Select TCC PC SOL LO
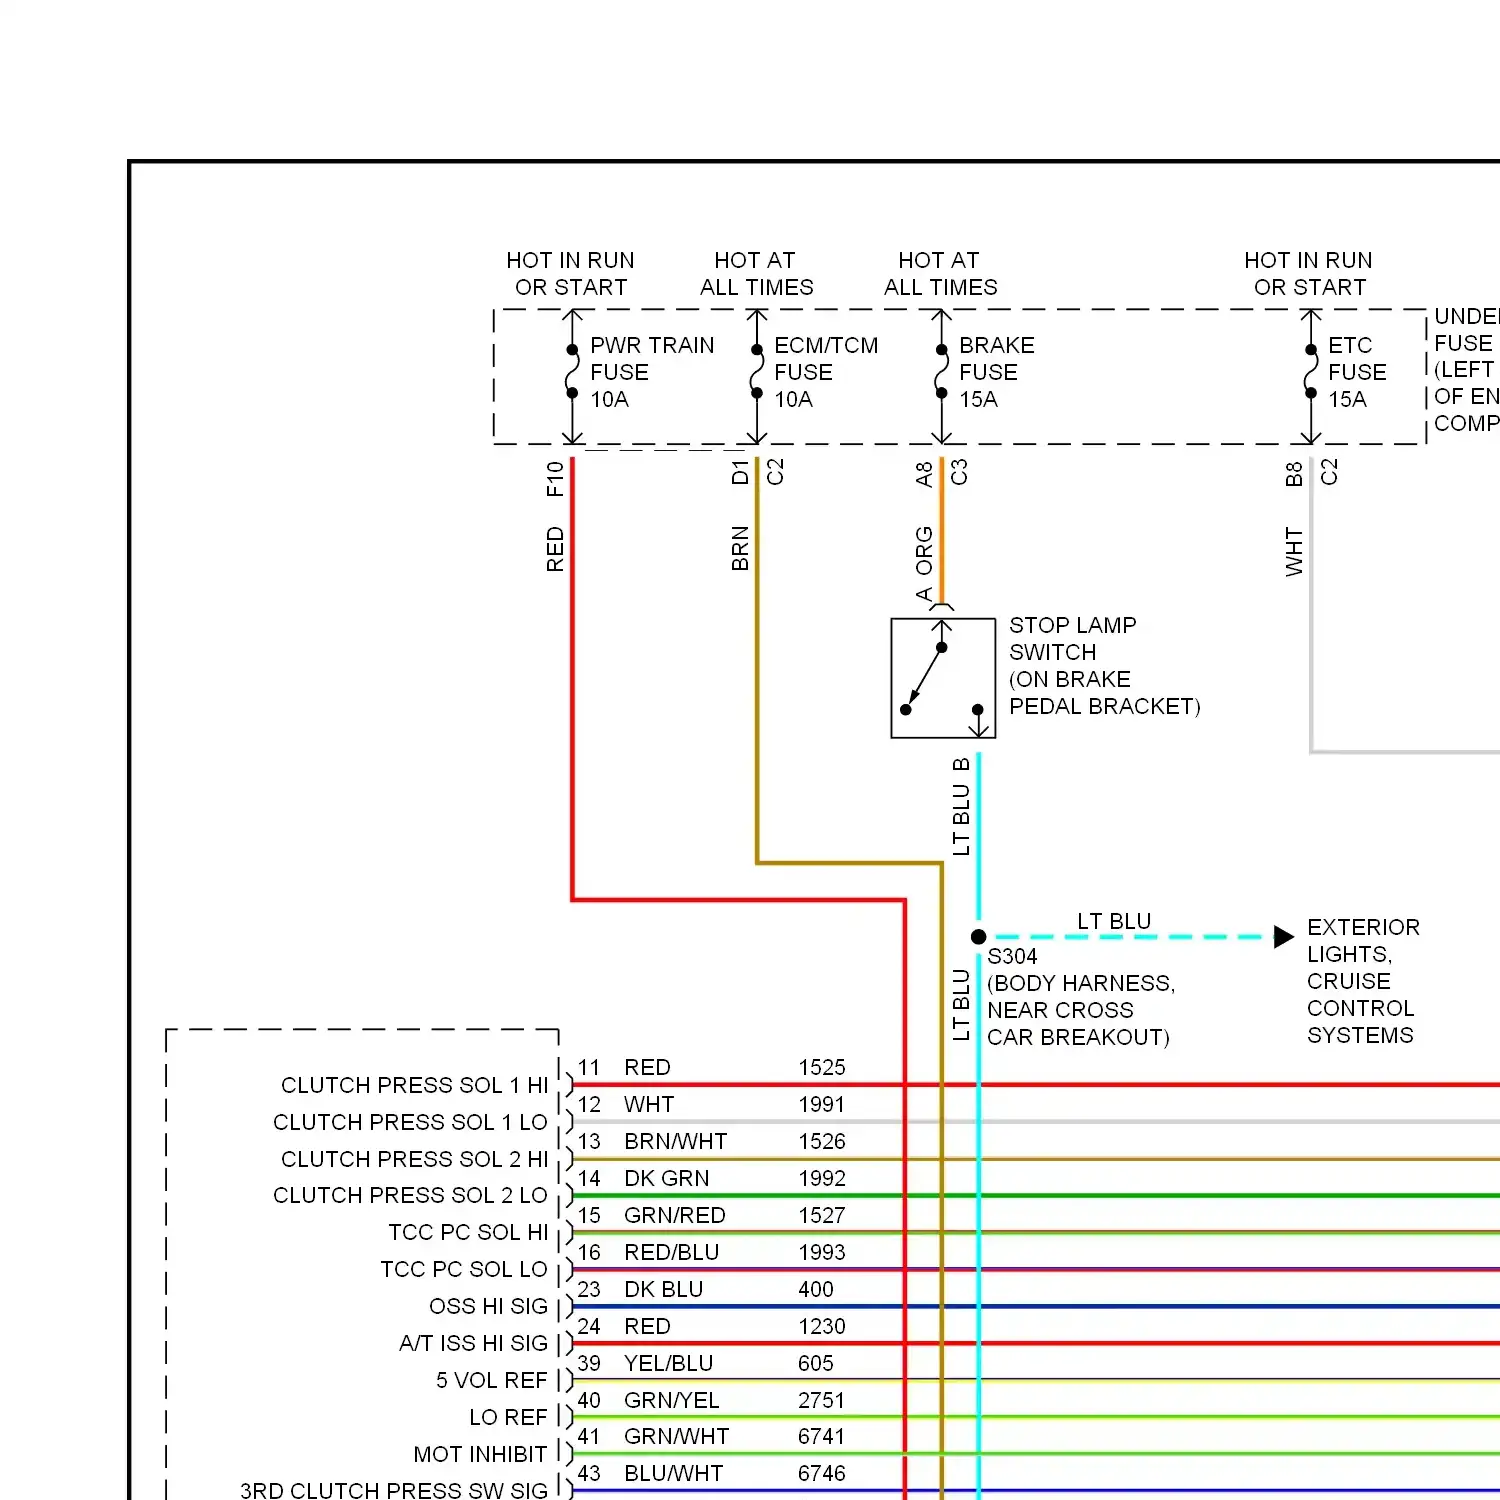Image resolution: width=1500 pixels, height=1500 pixels. point(464,1269)
